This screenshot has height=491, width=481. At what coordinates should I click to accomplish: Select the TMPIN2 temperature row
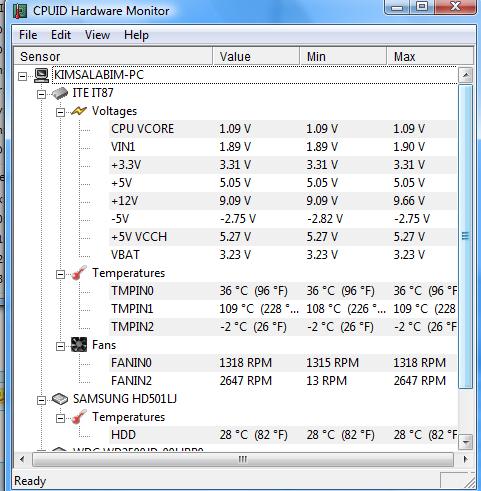(283, 327)
